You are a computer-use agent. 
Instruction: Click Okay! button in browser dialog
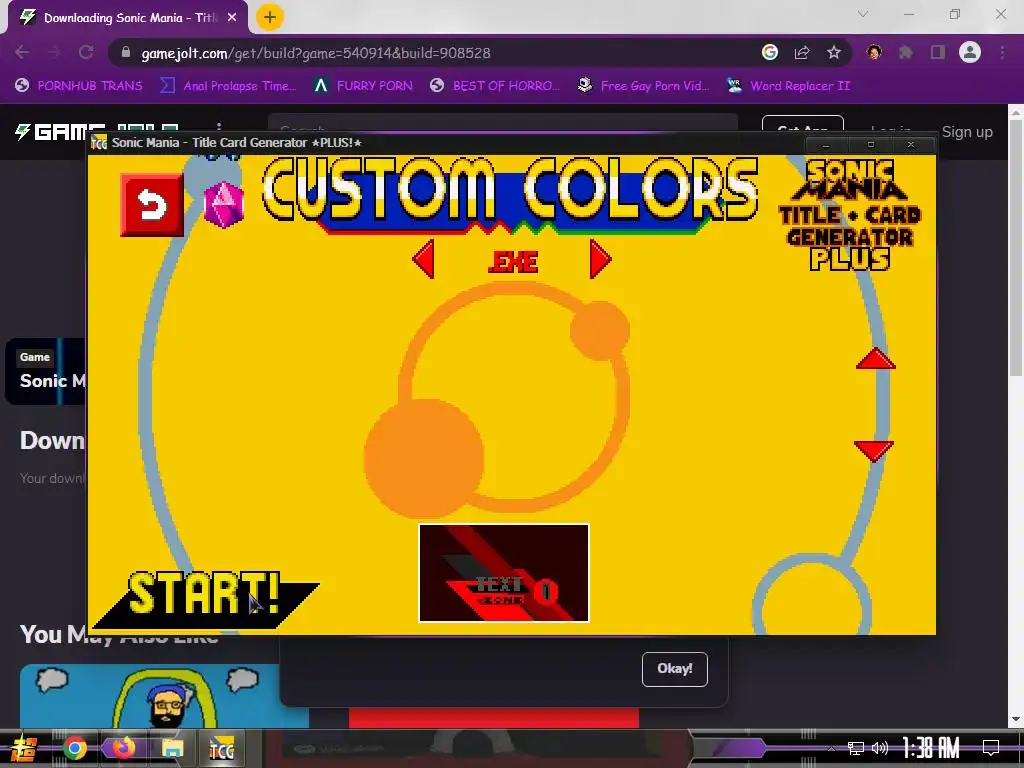tap(675, 669)
